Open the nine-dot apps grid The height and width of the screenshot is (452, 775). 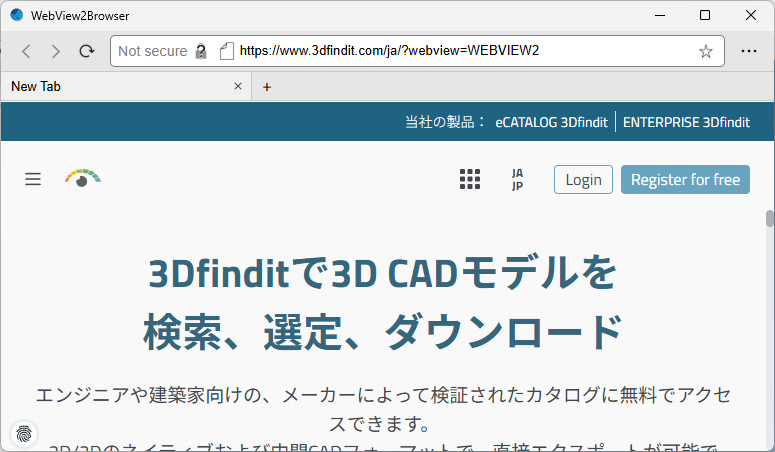[x=470, y=179]
